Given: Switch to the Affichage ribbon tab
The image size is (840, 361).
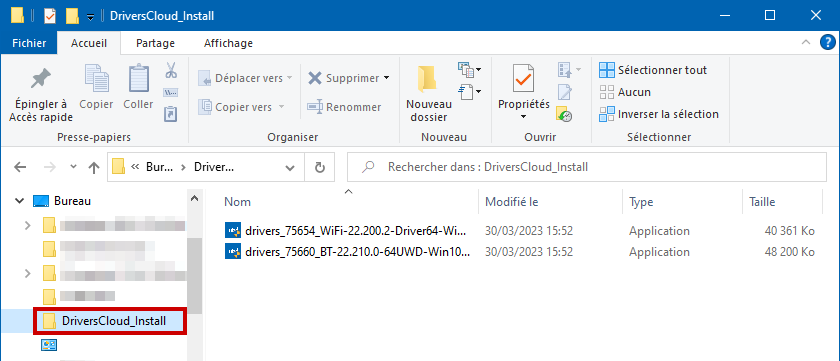Looking at the screenshot, I should [x=228, y=43].
